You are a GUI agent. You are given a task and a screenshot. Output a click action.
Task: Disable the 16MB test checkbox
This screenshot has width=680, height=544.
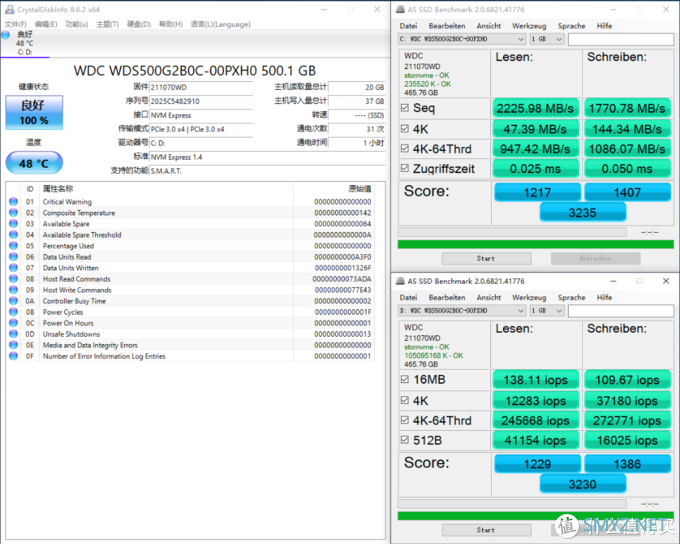click(405, 381)
